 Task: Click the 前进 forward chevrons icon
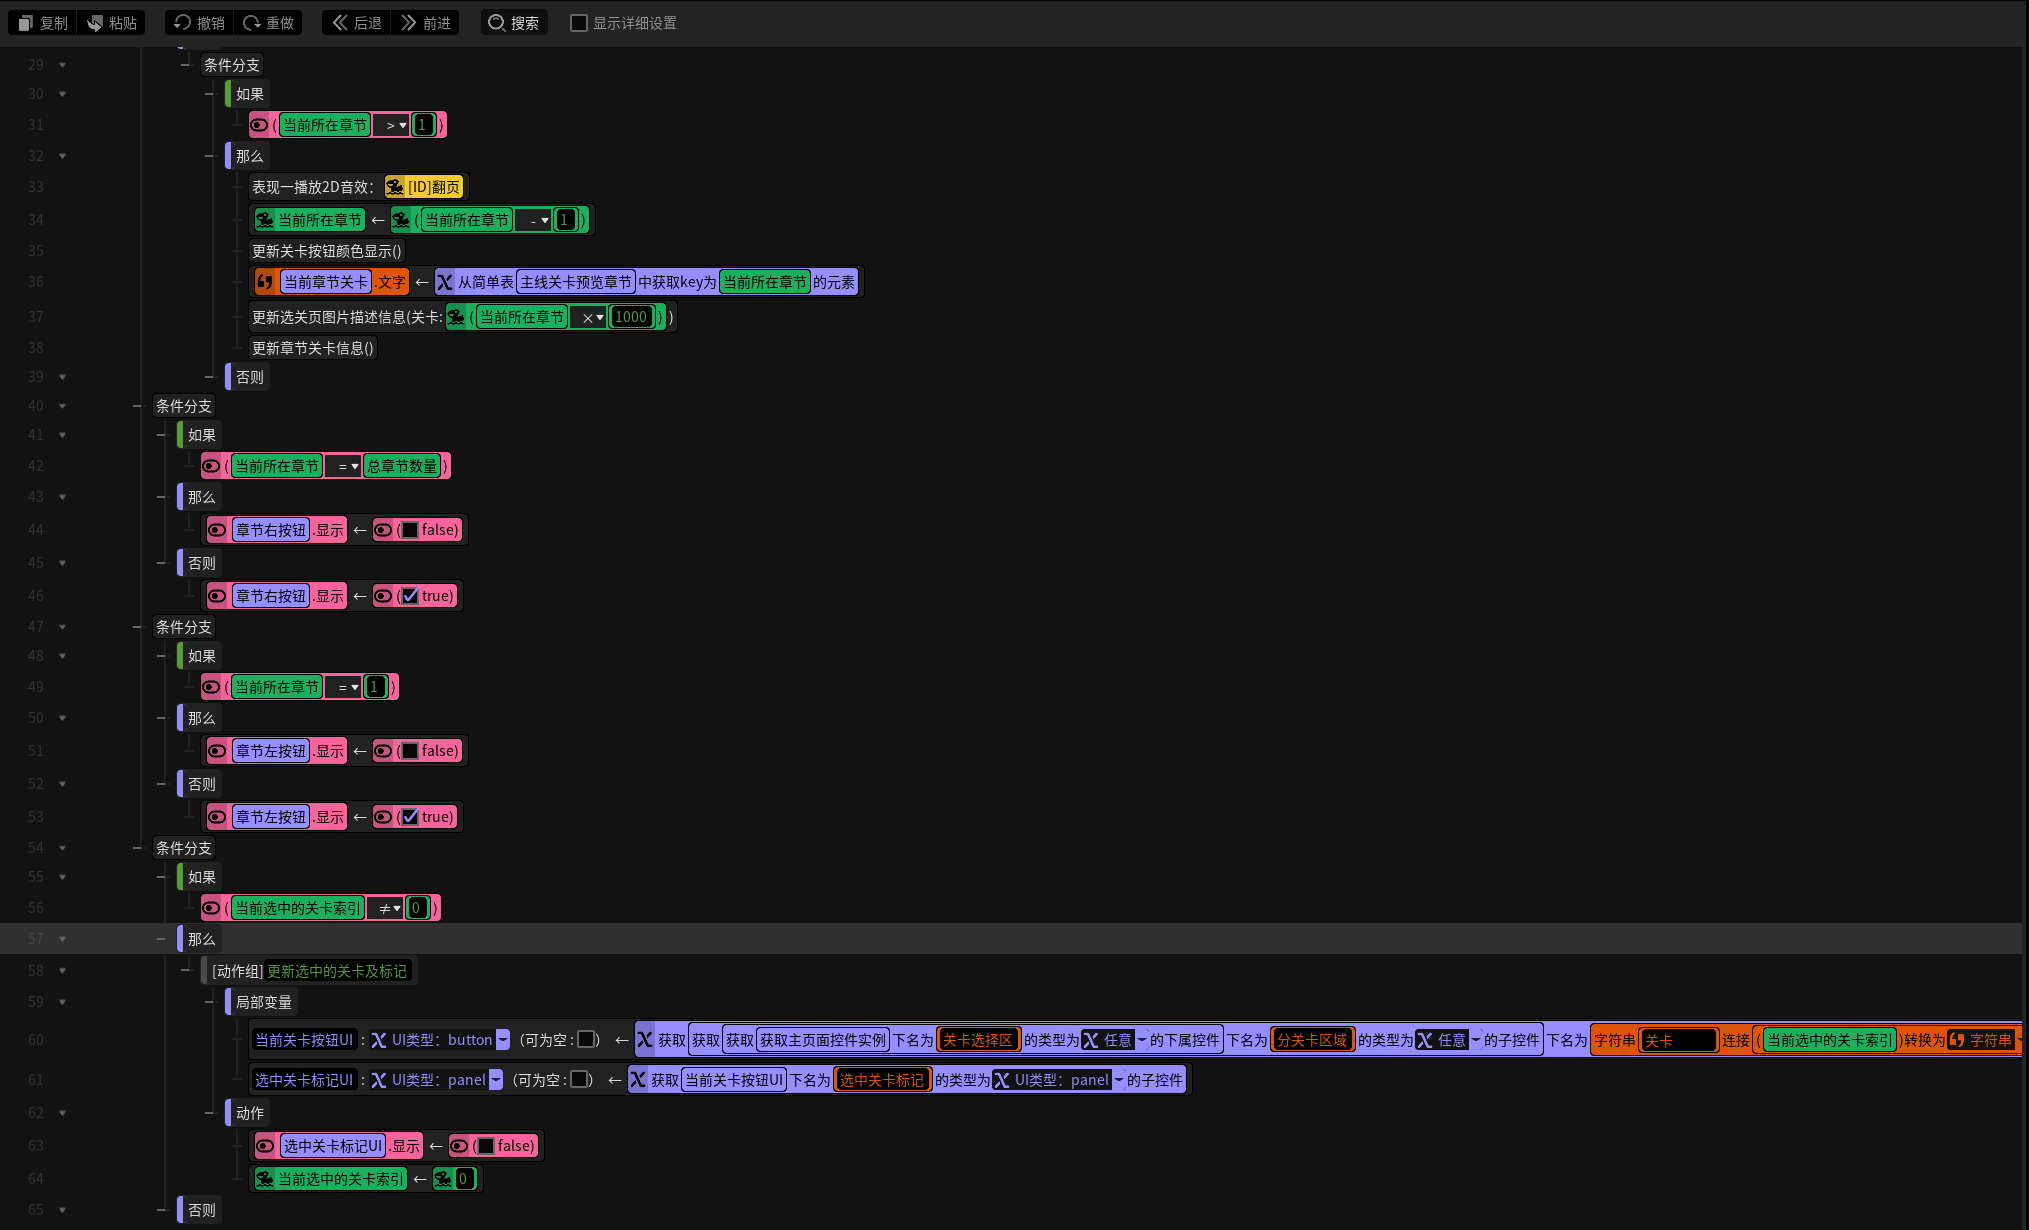coord(408,23)
